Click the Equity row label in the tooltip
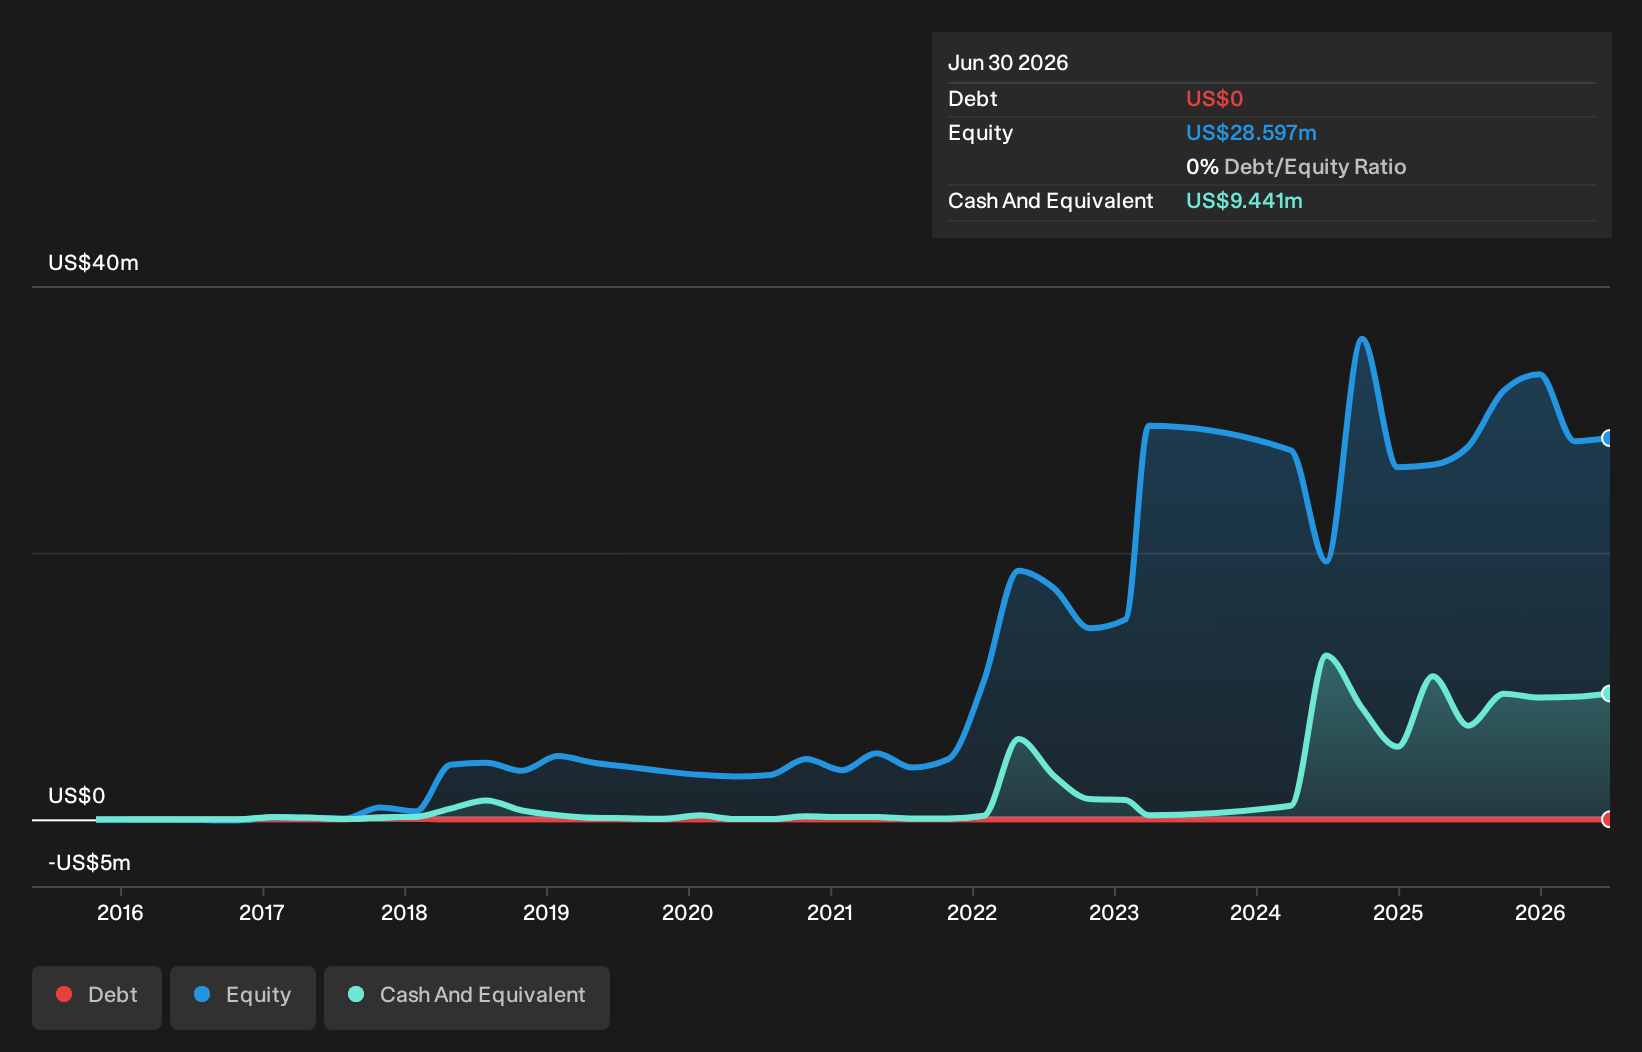This screenshot has height=1052, width=1642. [981, 133]
